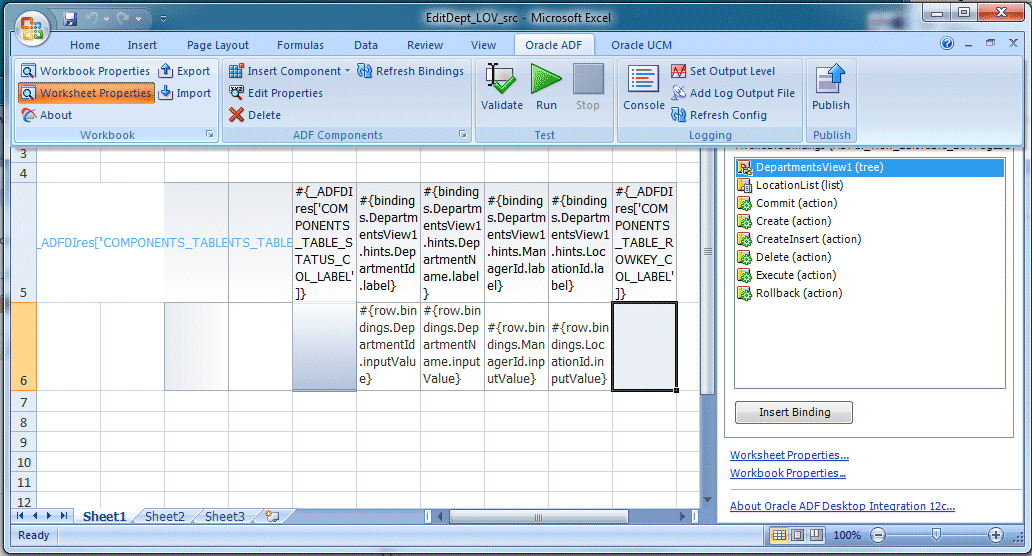Image resolution: width=1032 pixels, height=556 pixels.
Task: Validate the workbook
Action: pos(502,88)
